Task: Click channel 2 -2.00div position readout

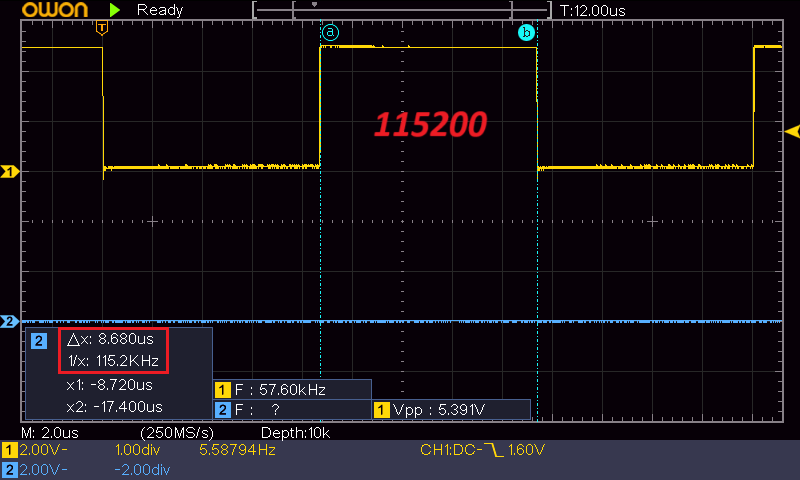Action: (142, 470)
